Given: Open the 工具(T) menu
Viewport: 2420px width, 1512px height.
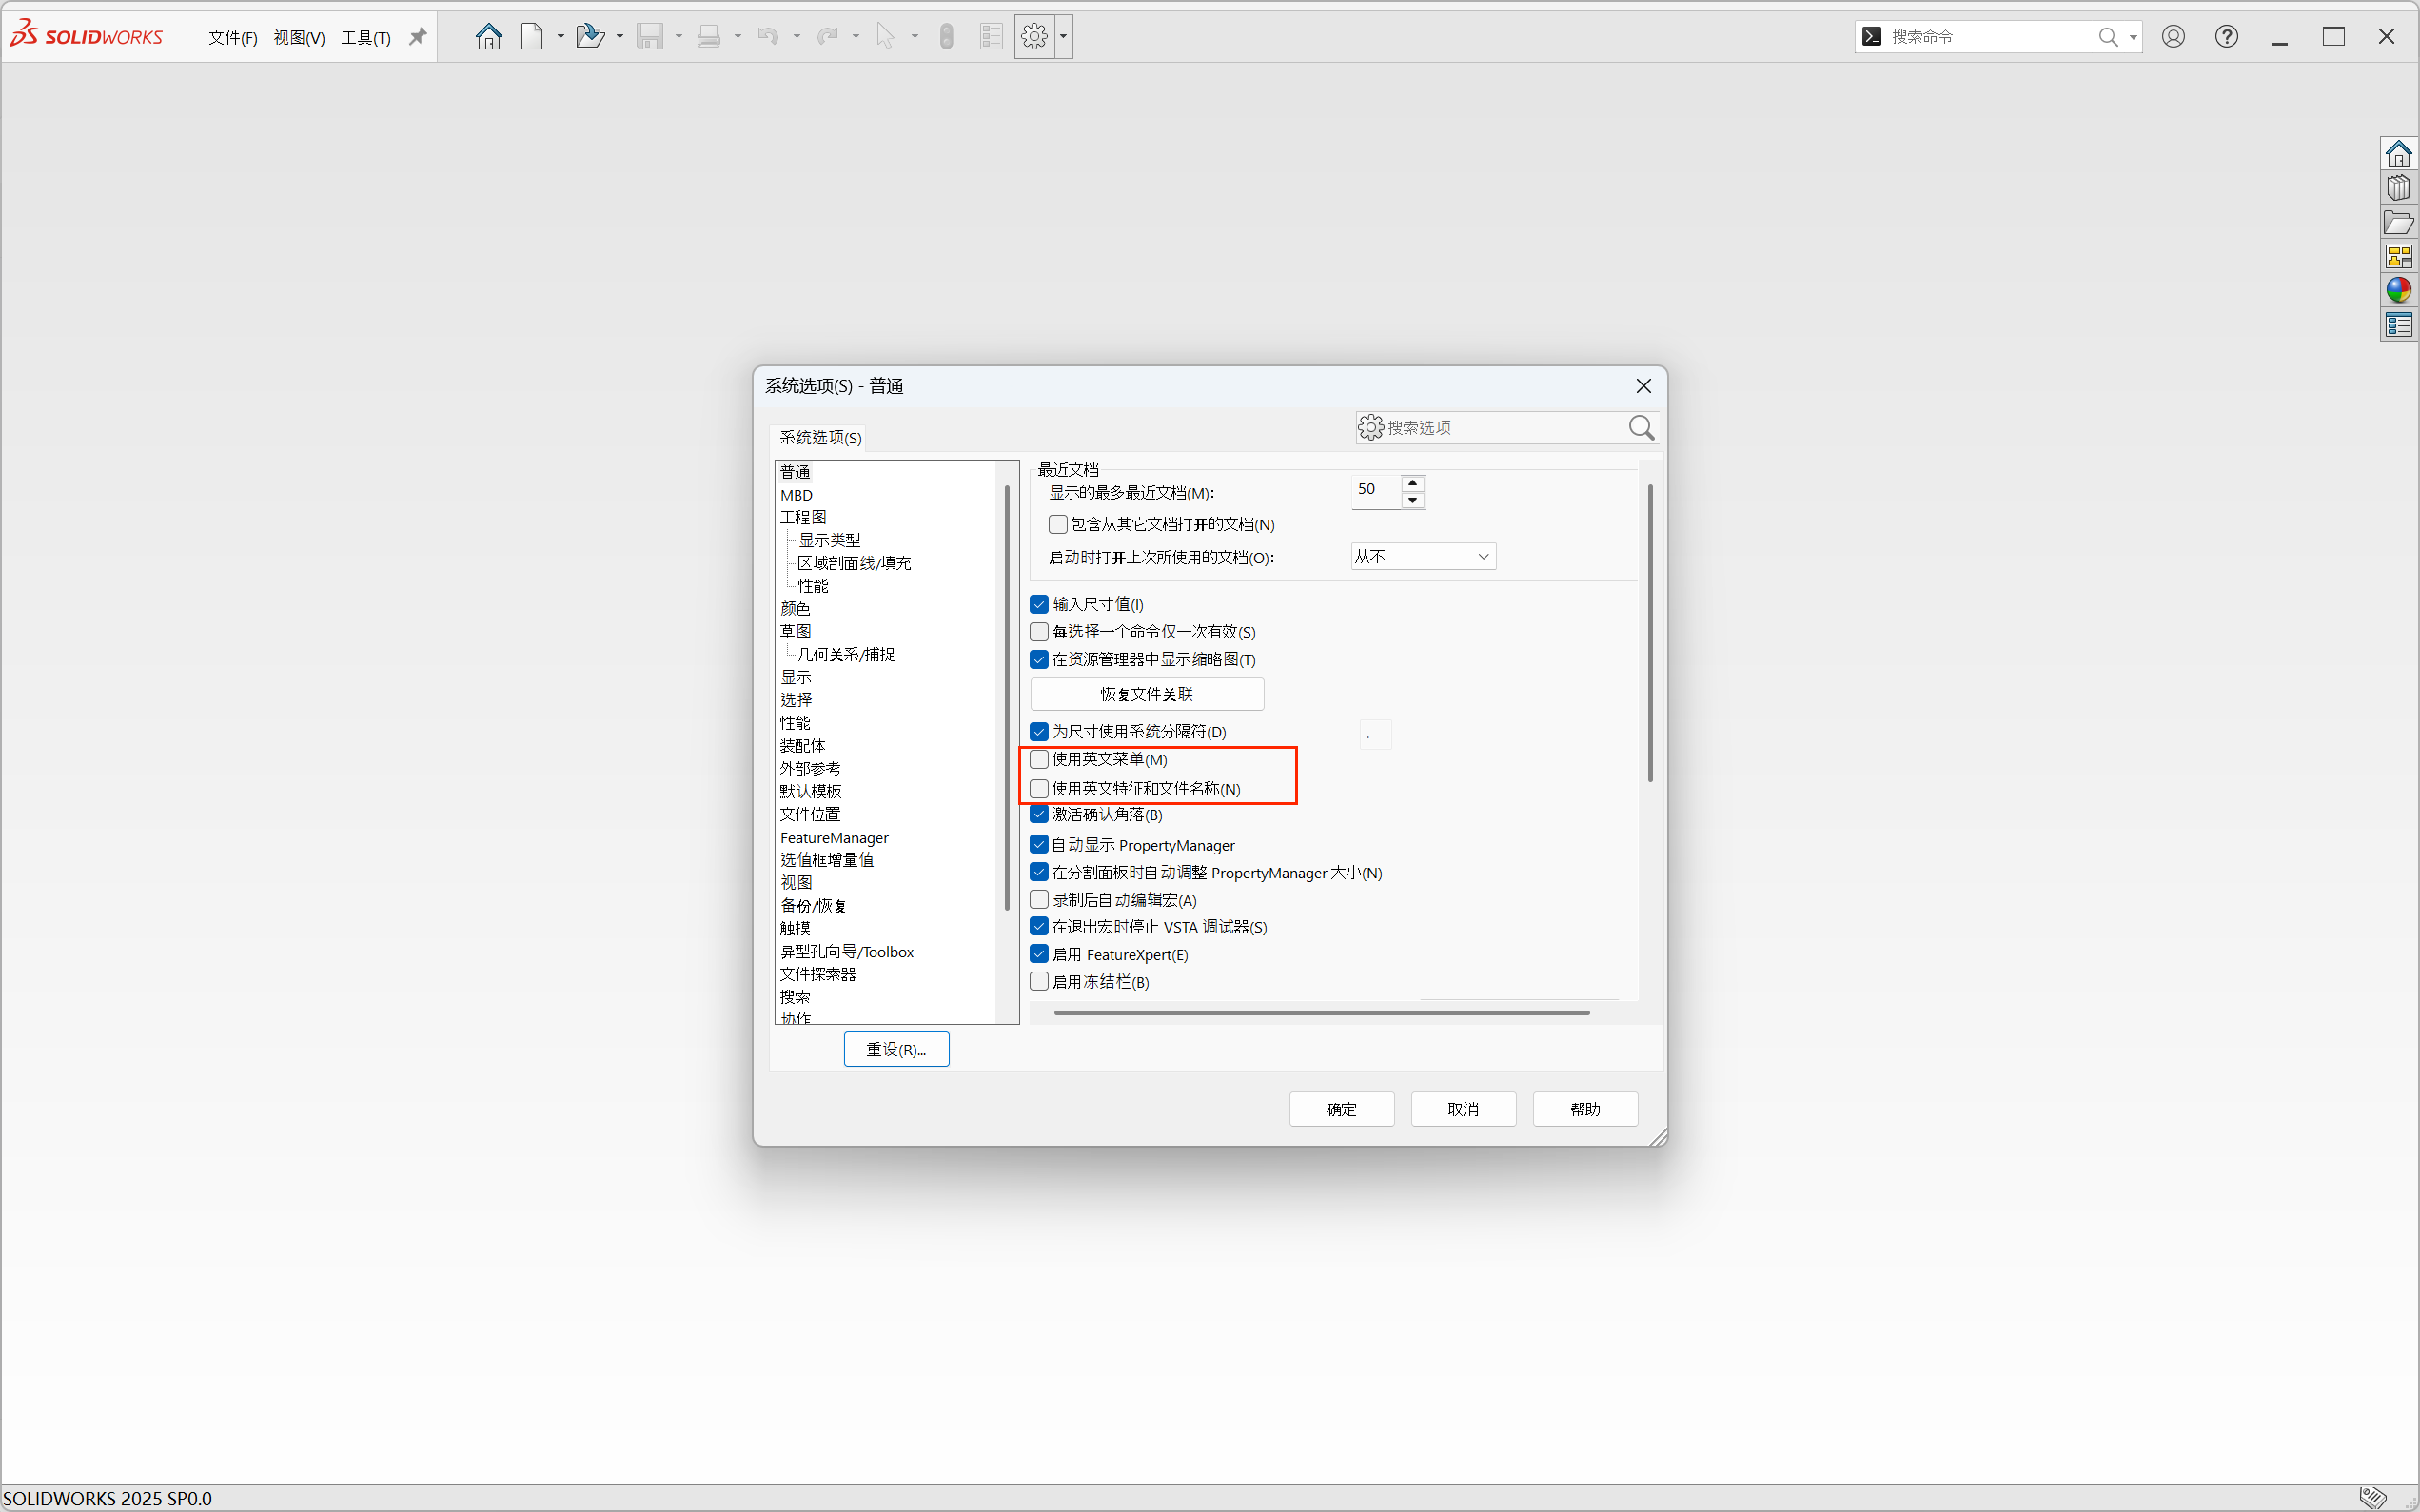Looking at the screenshot, I should [365, 38].
